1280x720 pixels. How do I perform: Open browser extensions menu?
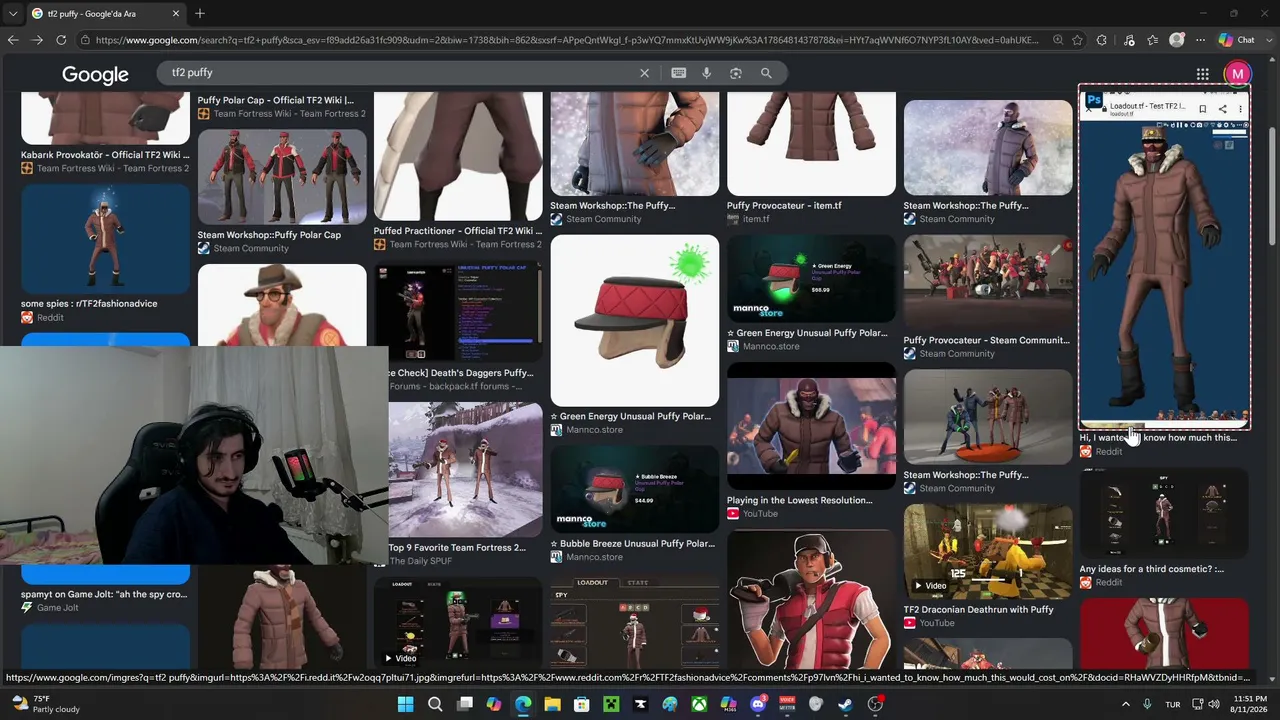[1102, 40]
